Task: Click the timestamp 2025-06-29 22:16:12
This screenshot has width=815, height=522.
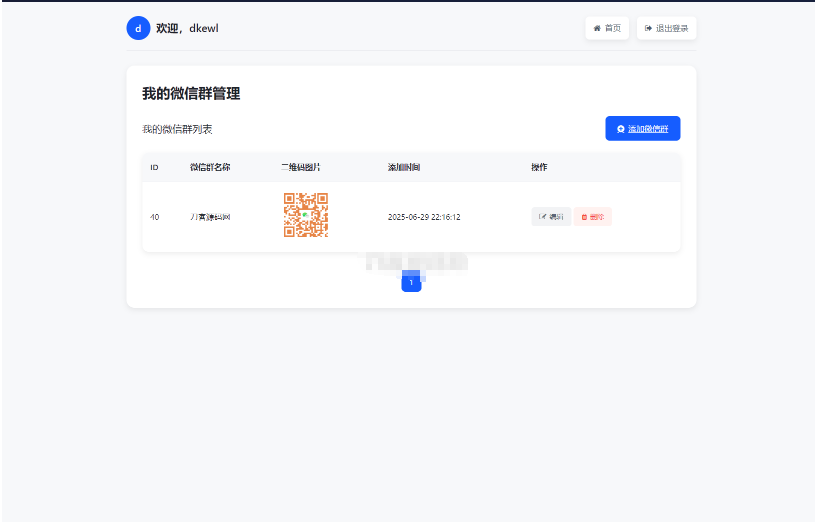Action: 424,217
